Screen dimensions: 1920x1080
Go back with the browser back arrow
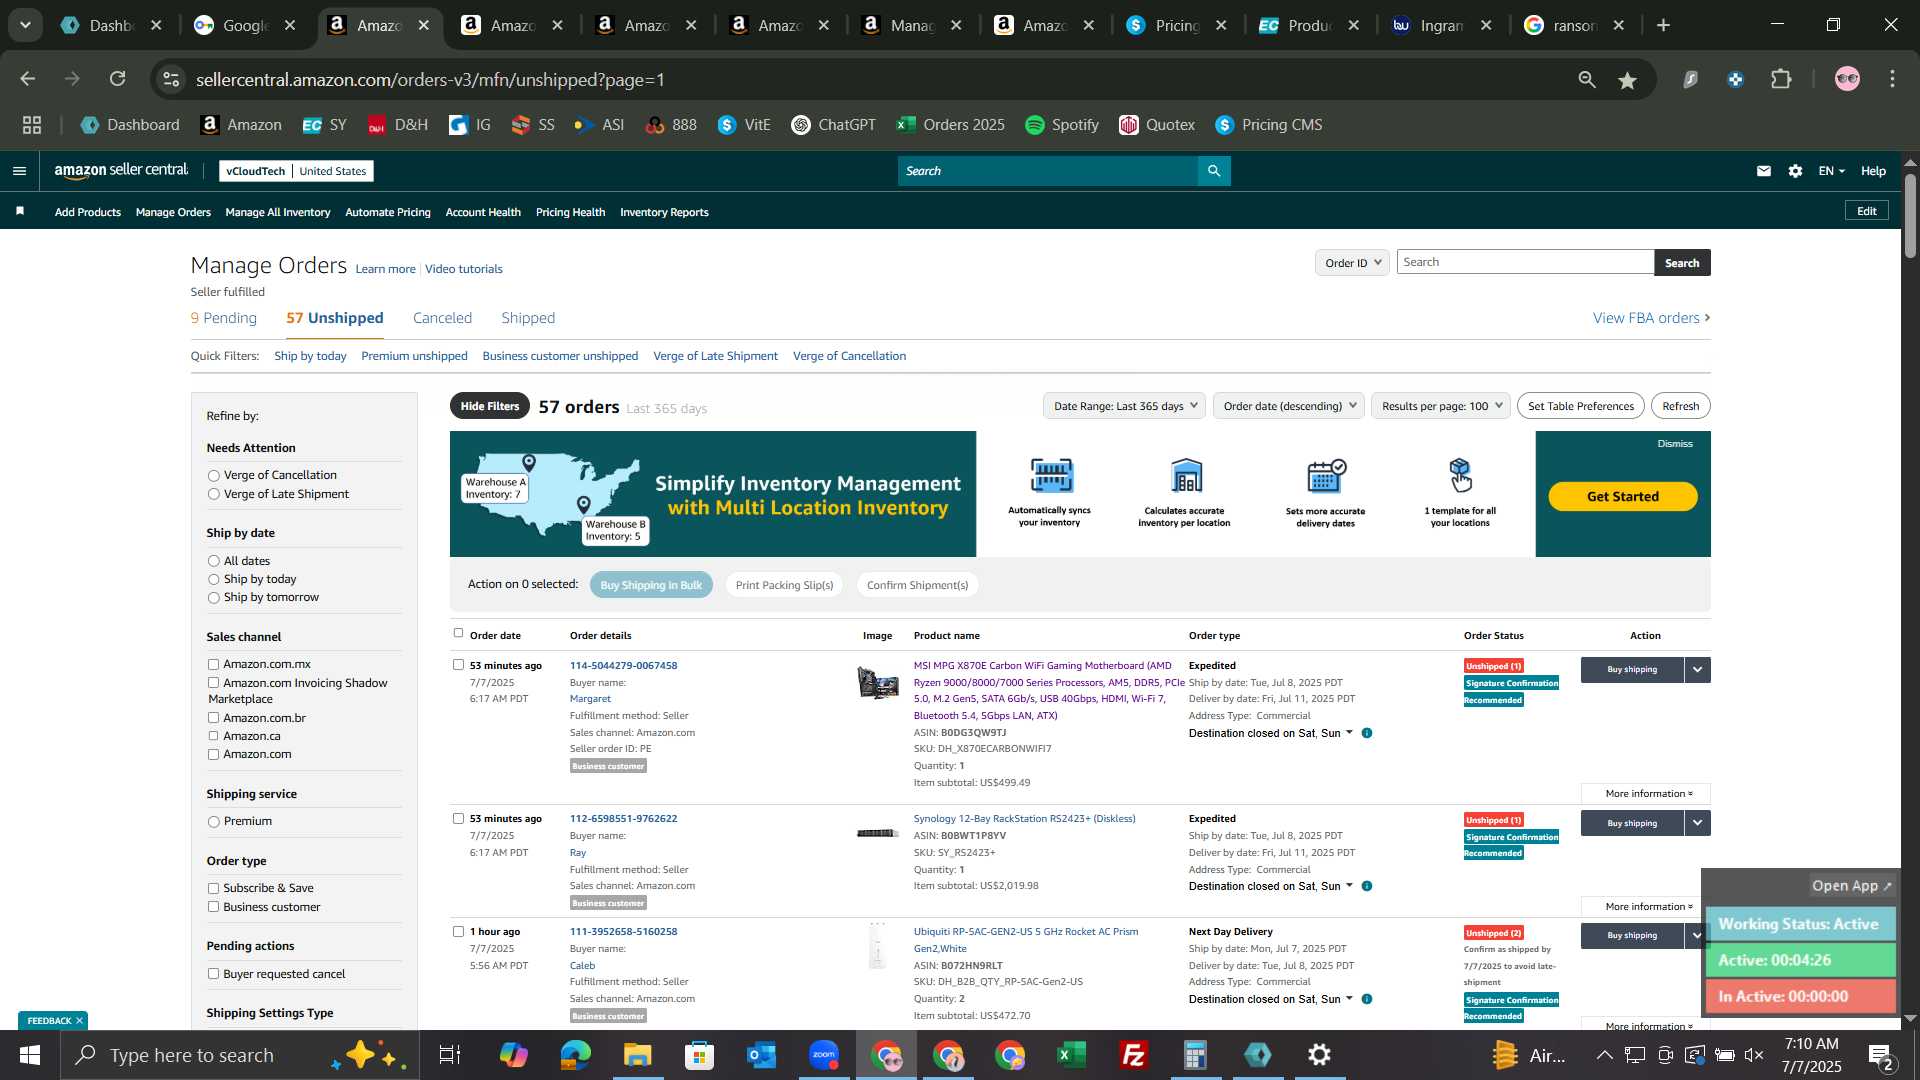tap(28, 79)
